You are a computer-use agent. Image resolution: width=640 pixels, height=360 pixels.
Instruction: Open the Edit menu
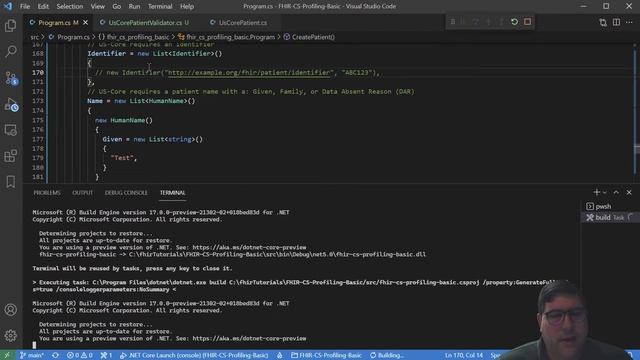[43, 7]
